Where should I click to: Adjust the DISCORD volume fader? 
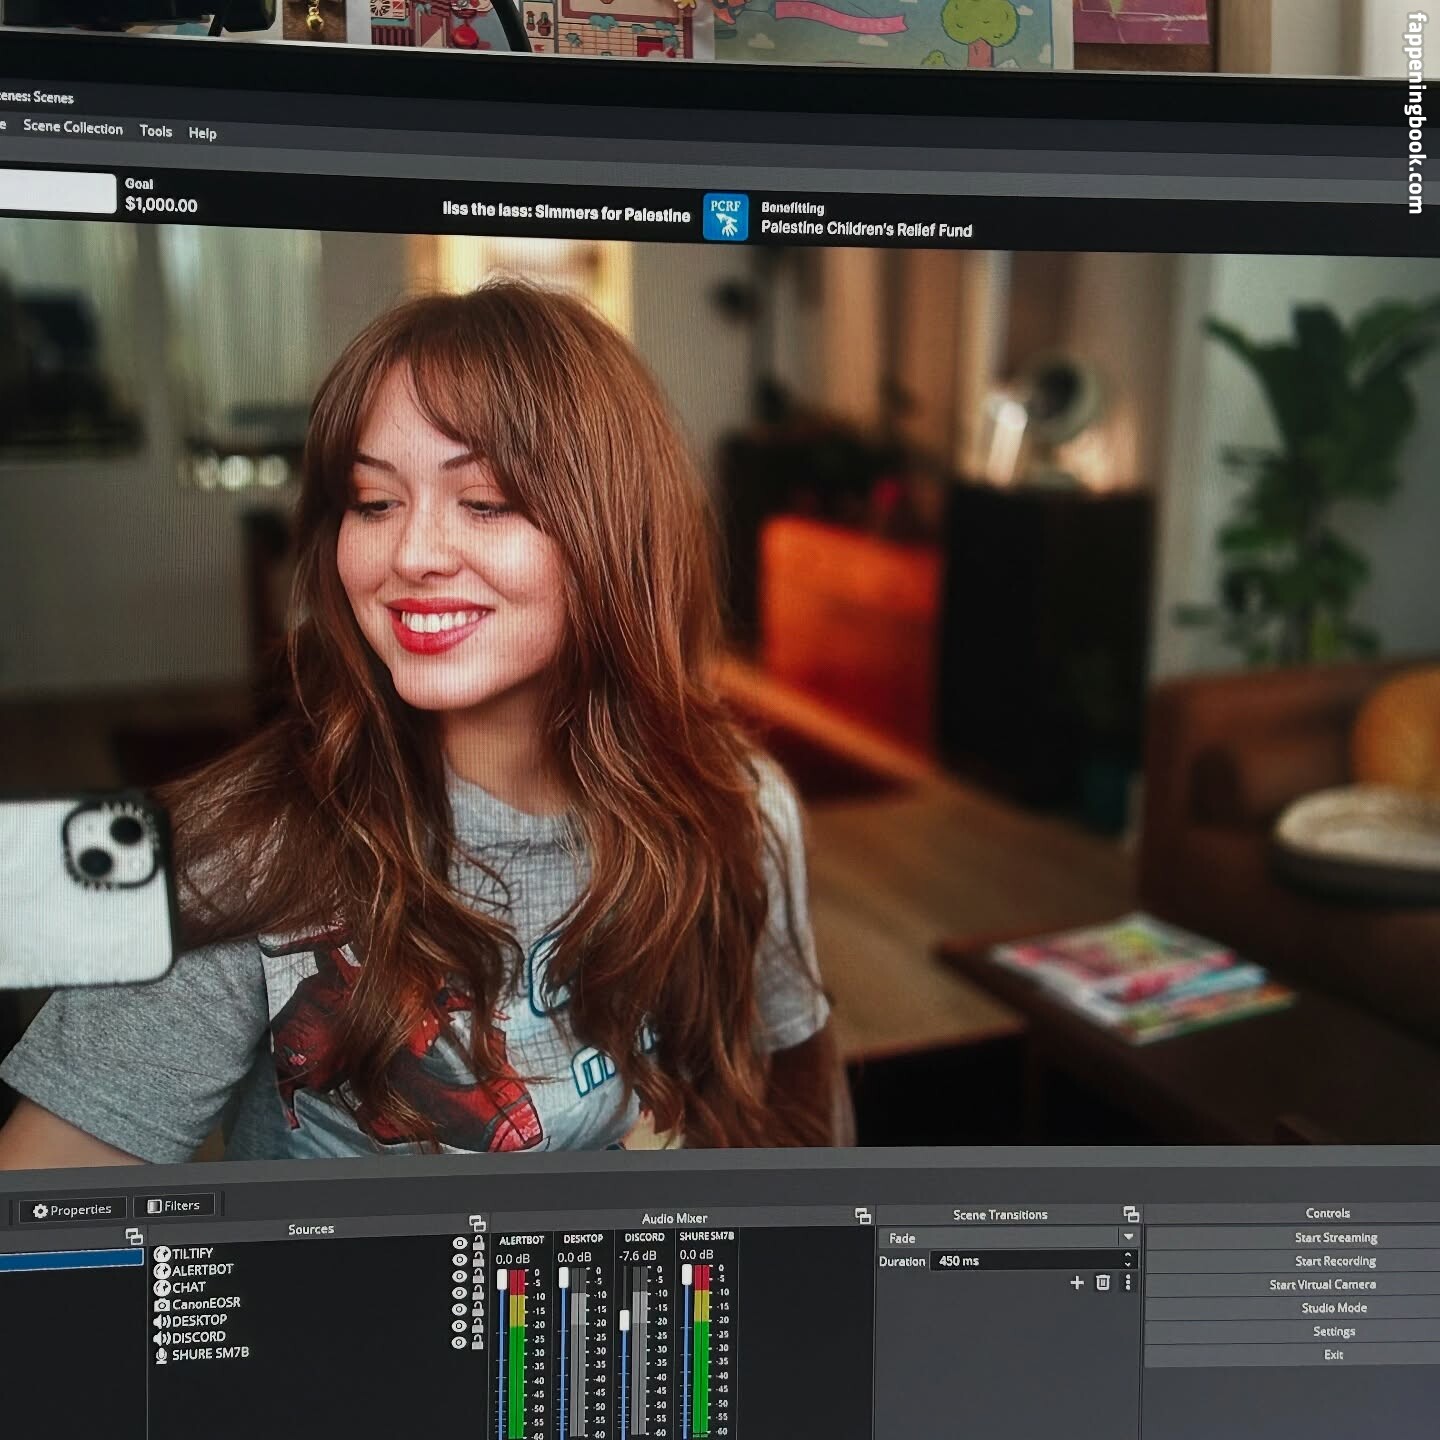tap(625, 1320)
